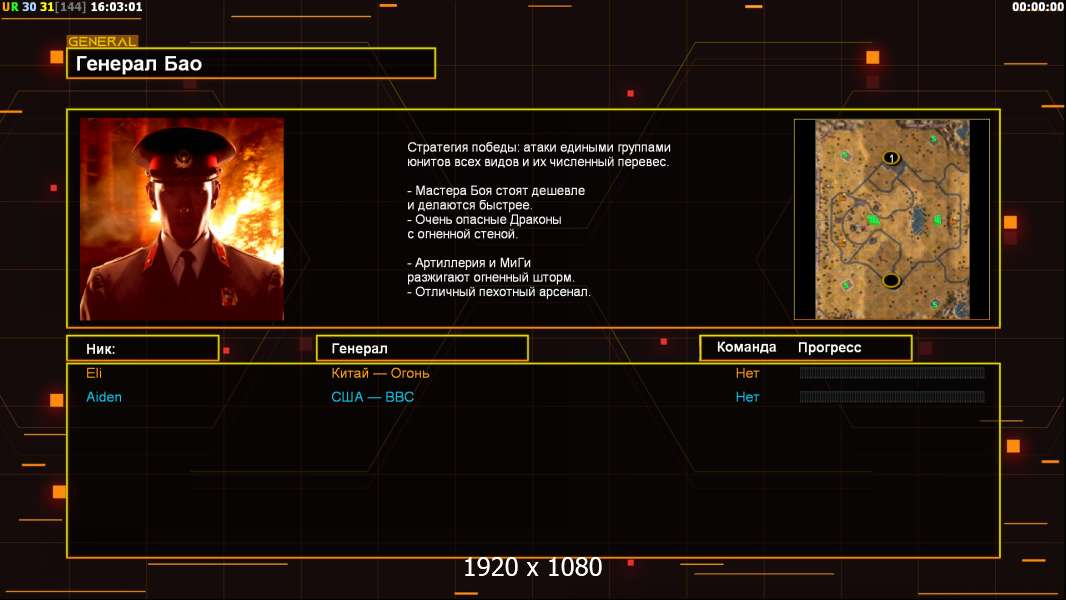This screenshot has height=600, width=1066.
Task: Click США — ВВС general entry
Action: click(x=373, y=397)
